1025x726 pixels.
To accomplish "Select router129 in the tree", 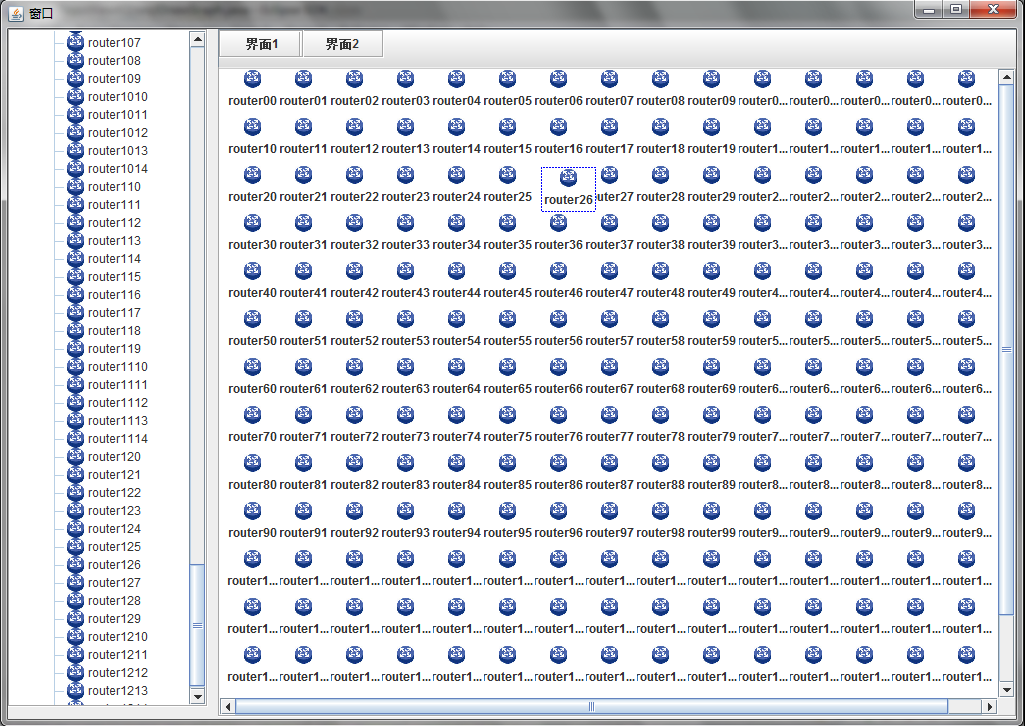I will (114, 618).
